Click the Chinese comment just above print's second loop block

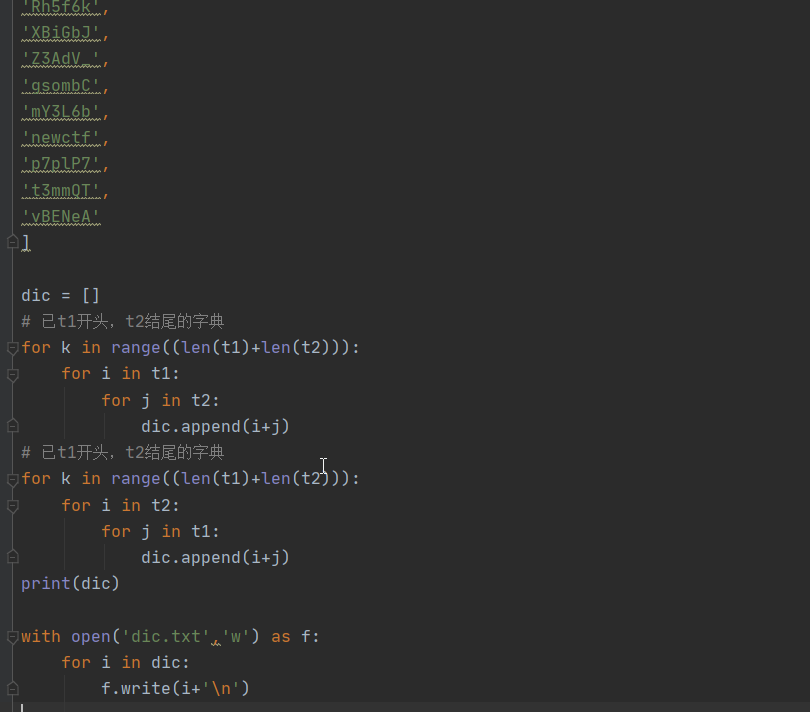[122, 453]
